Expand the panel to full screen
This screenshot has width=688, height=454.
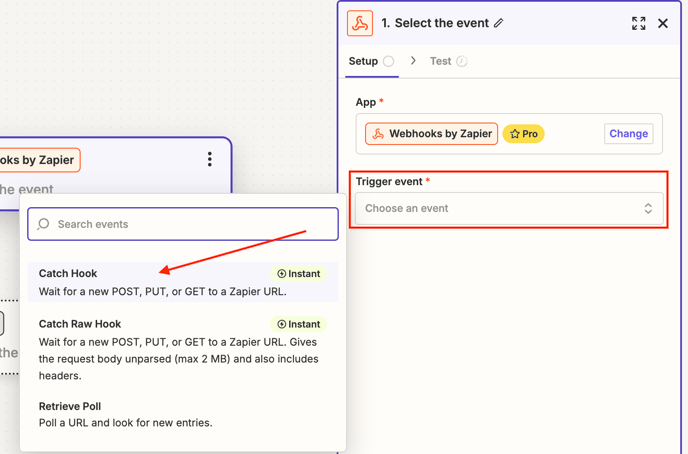(x=638, y=23)
